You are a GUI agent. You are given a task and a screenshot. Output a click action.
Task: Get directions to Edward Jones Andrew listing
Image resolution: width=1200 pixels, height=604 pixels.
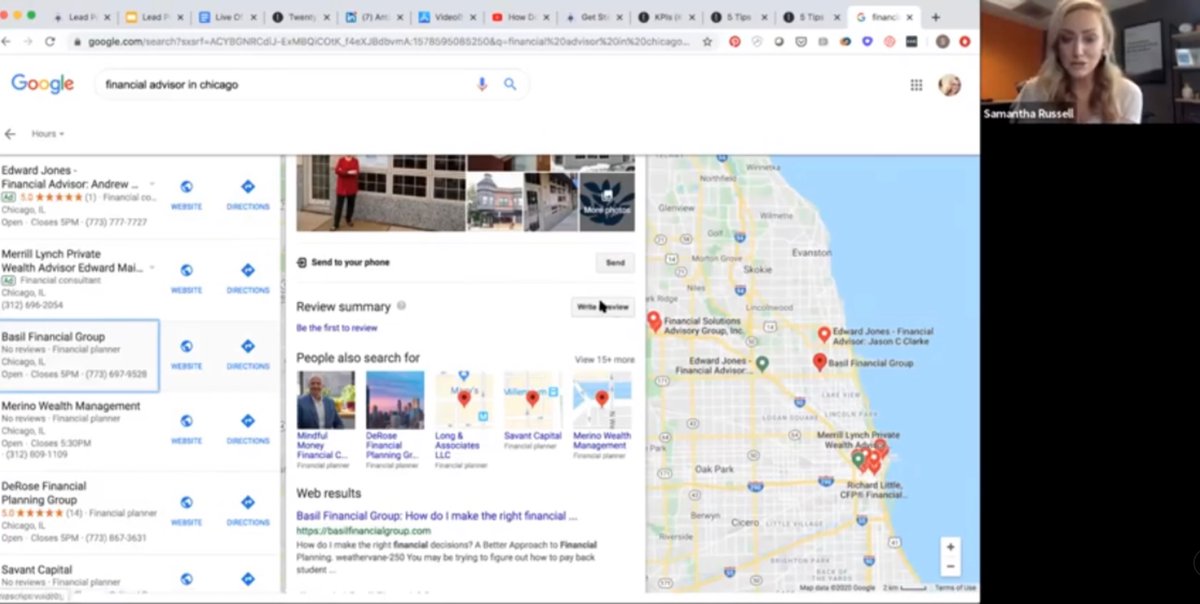point(248,194)
